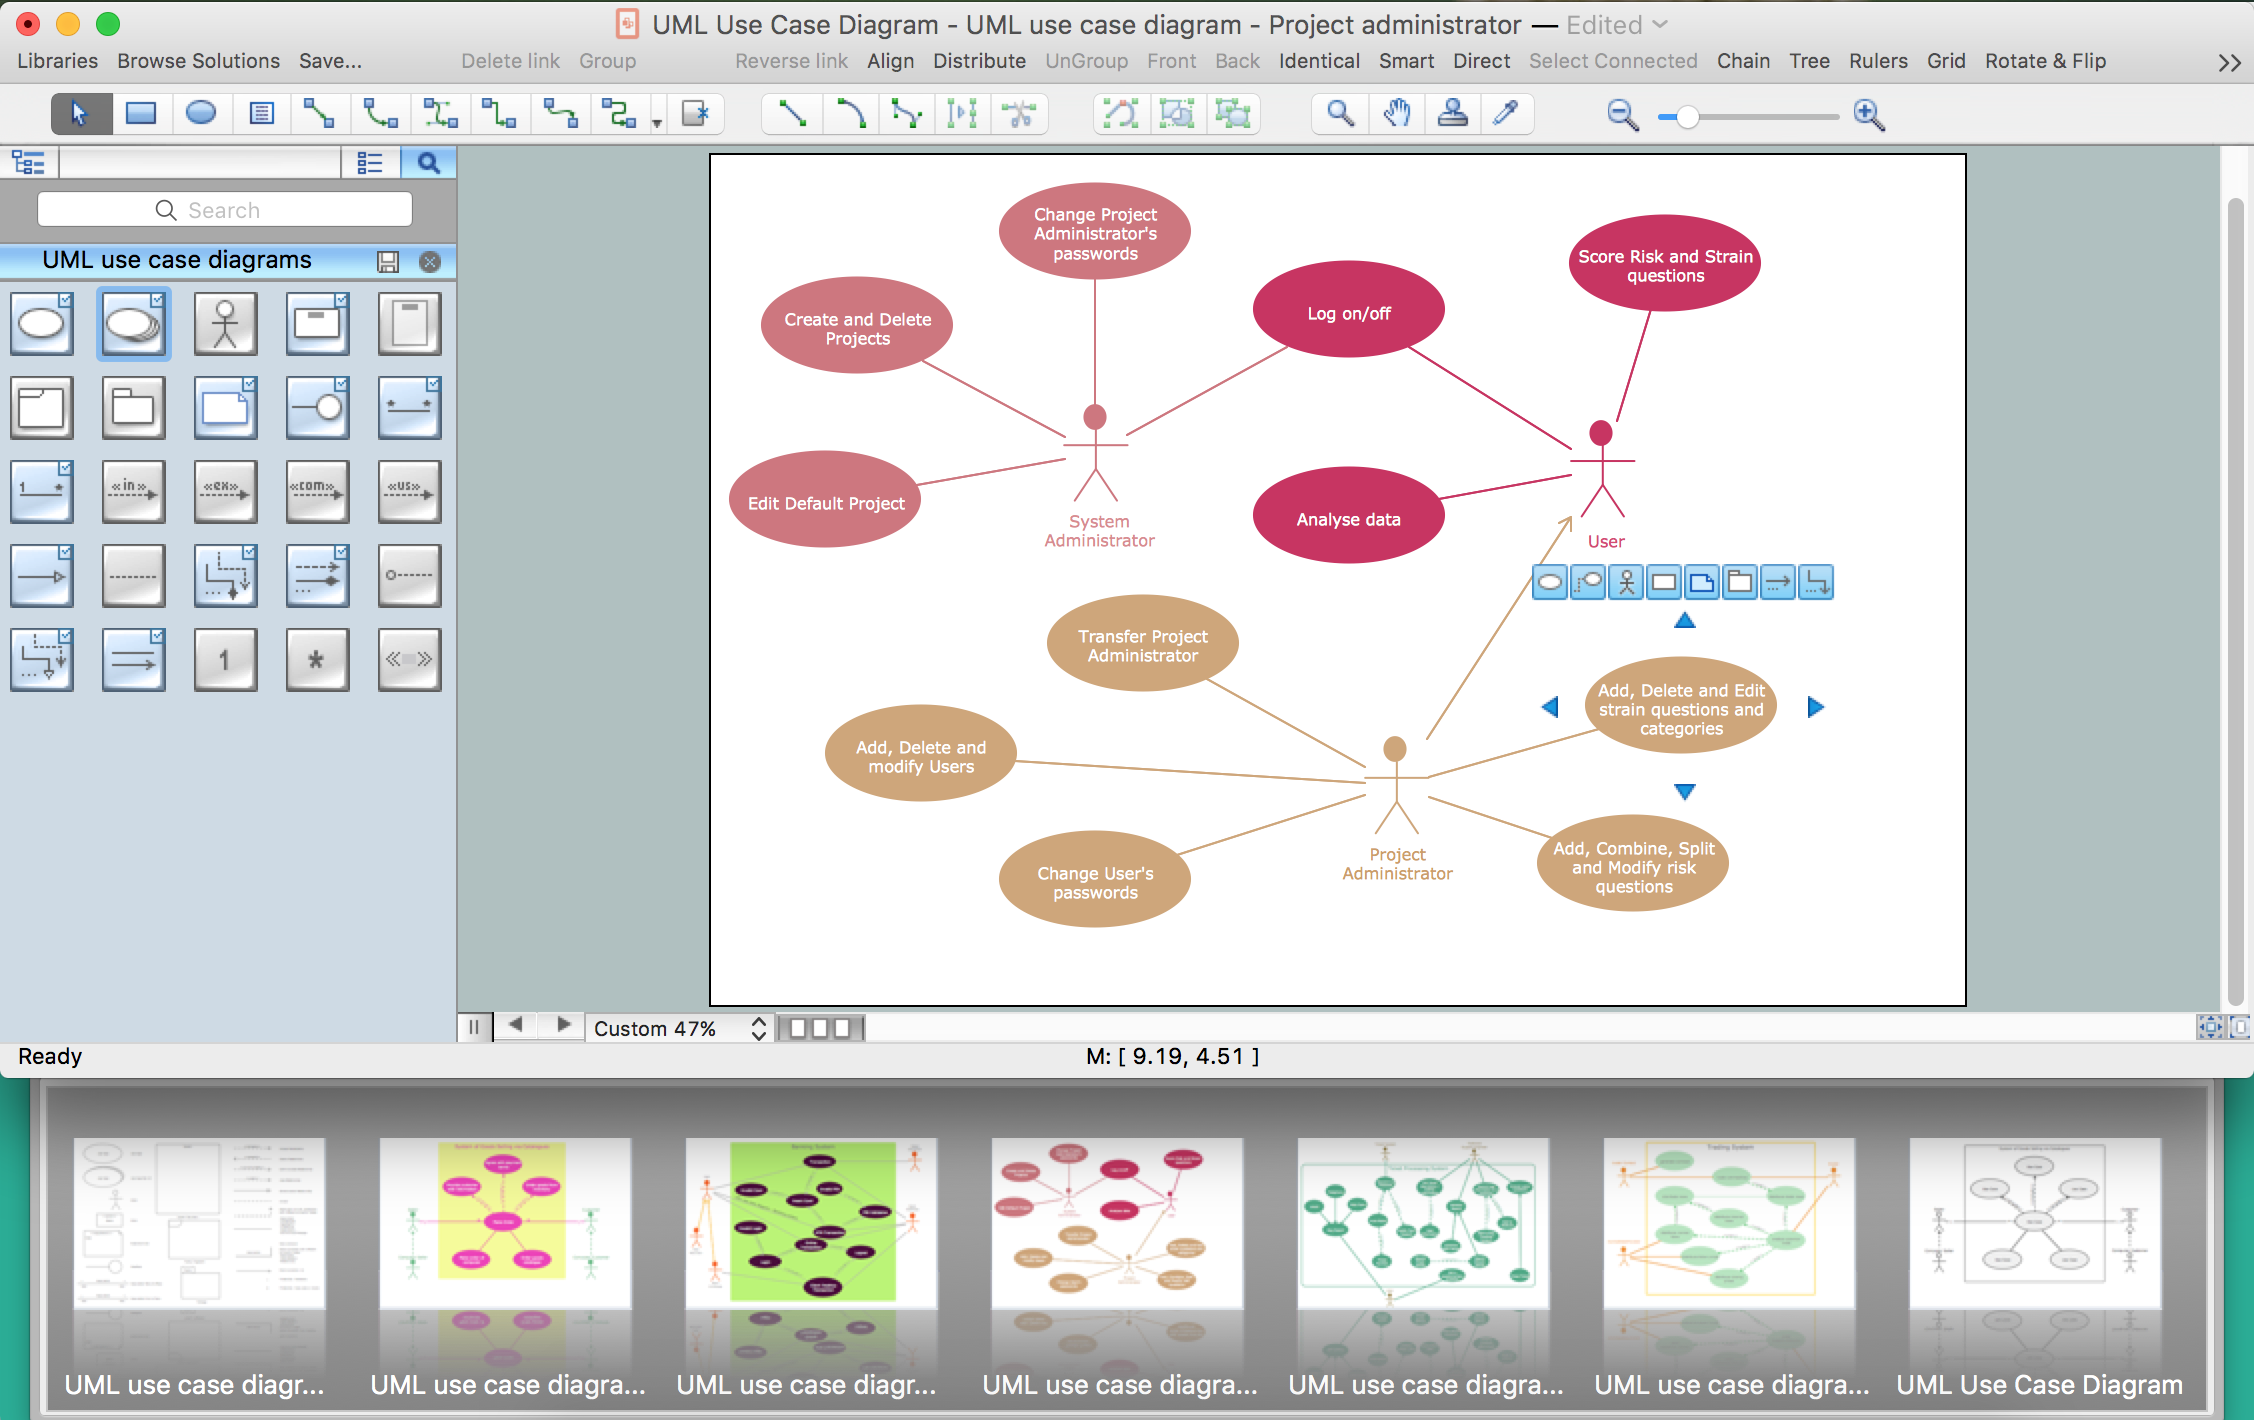
Task: Choose the text block tool
Action: coord(261,114)
